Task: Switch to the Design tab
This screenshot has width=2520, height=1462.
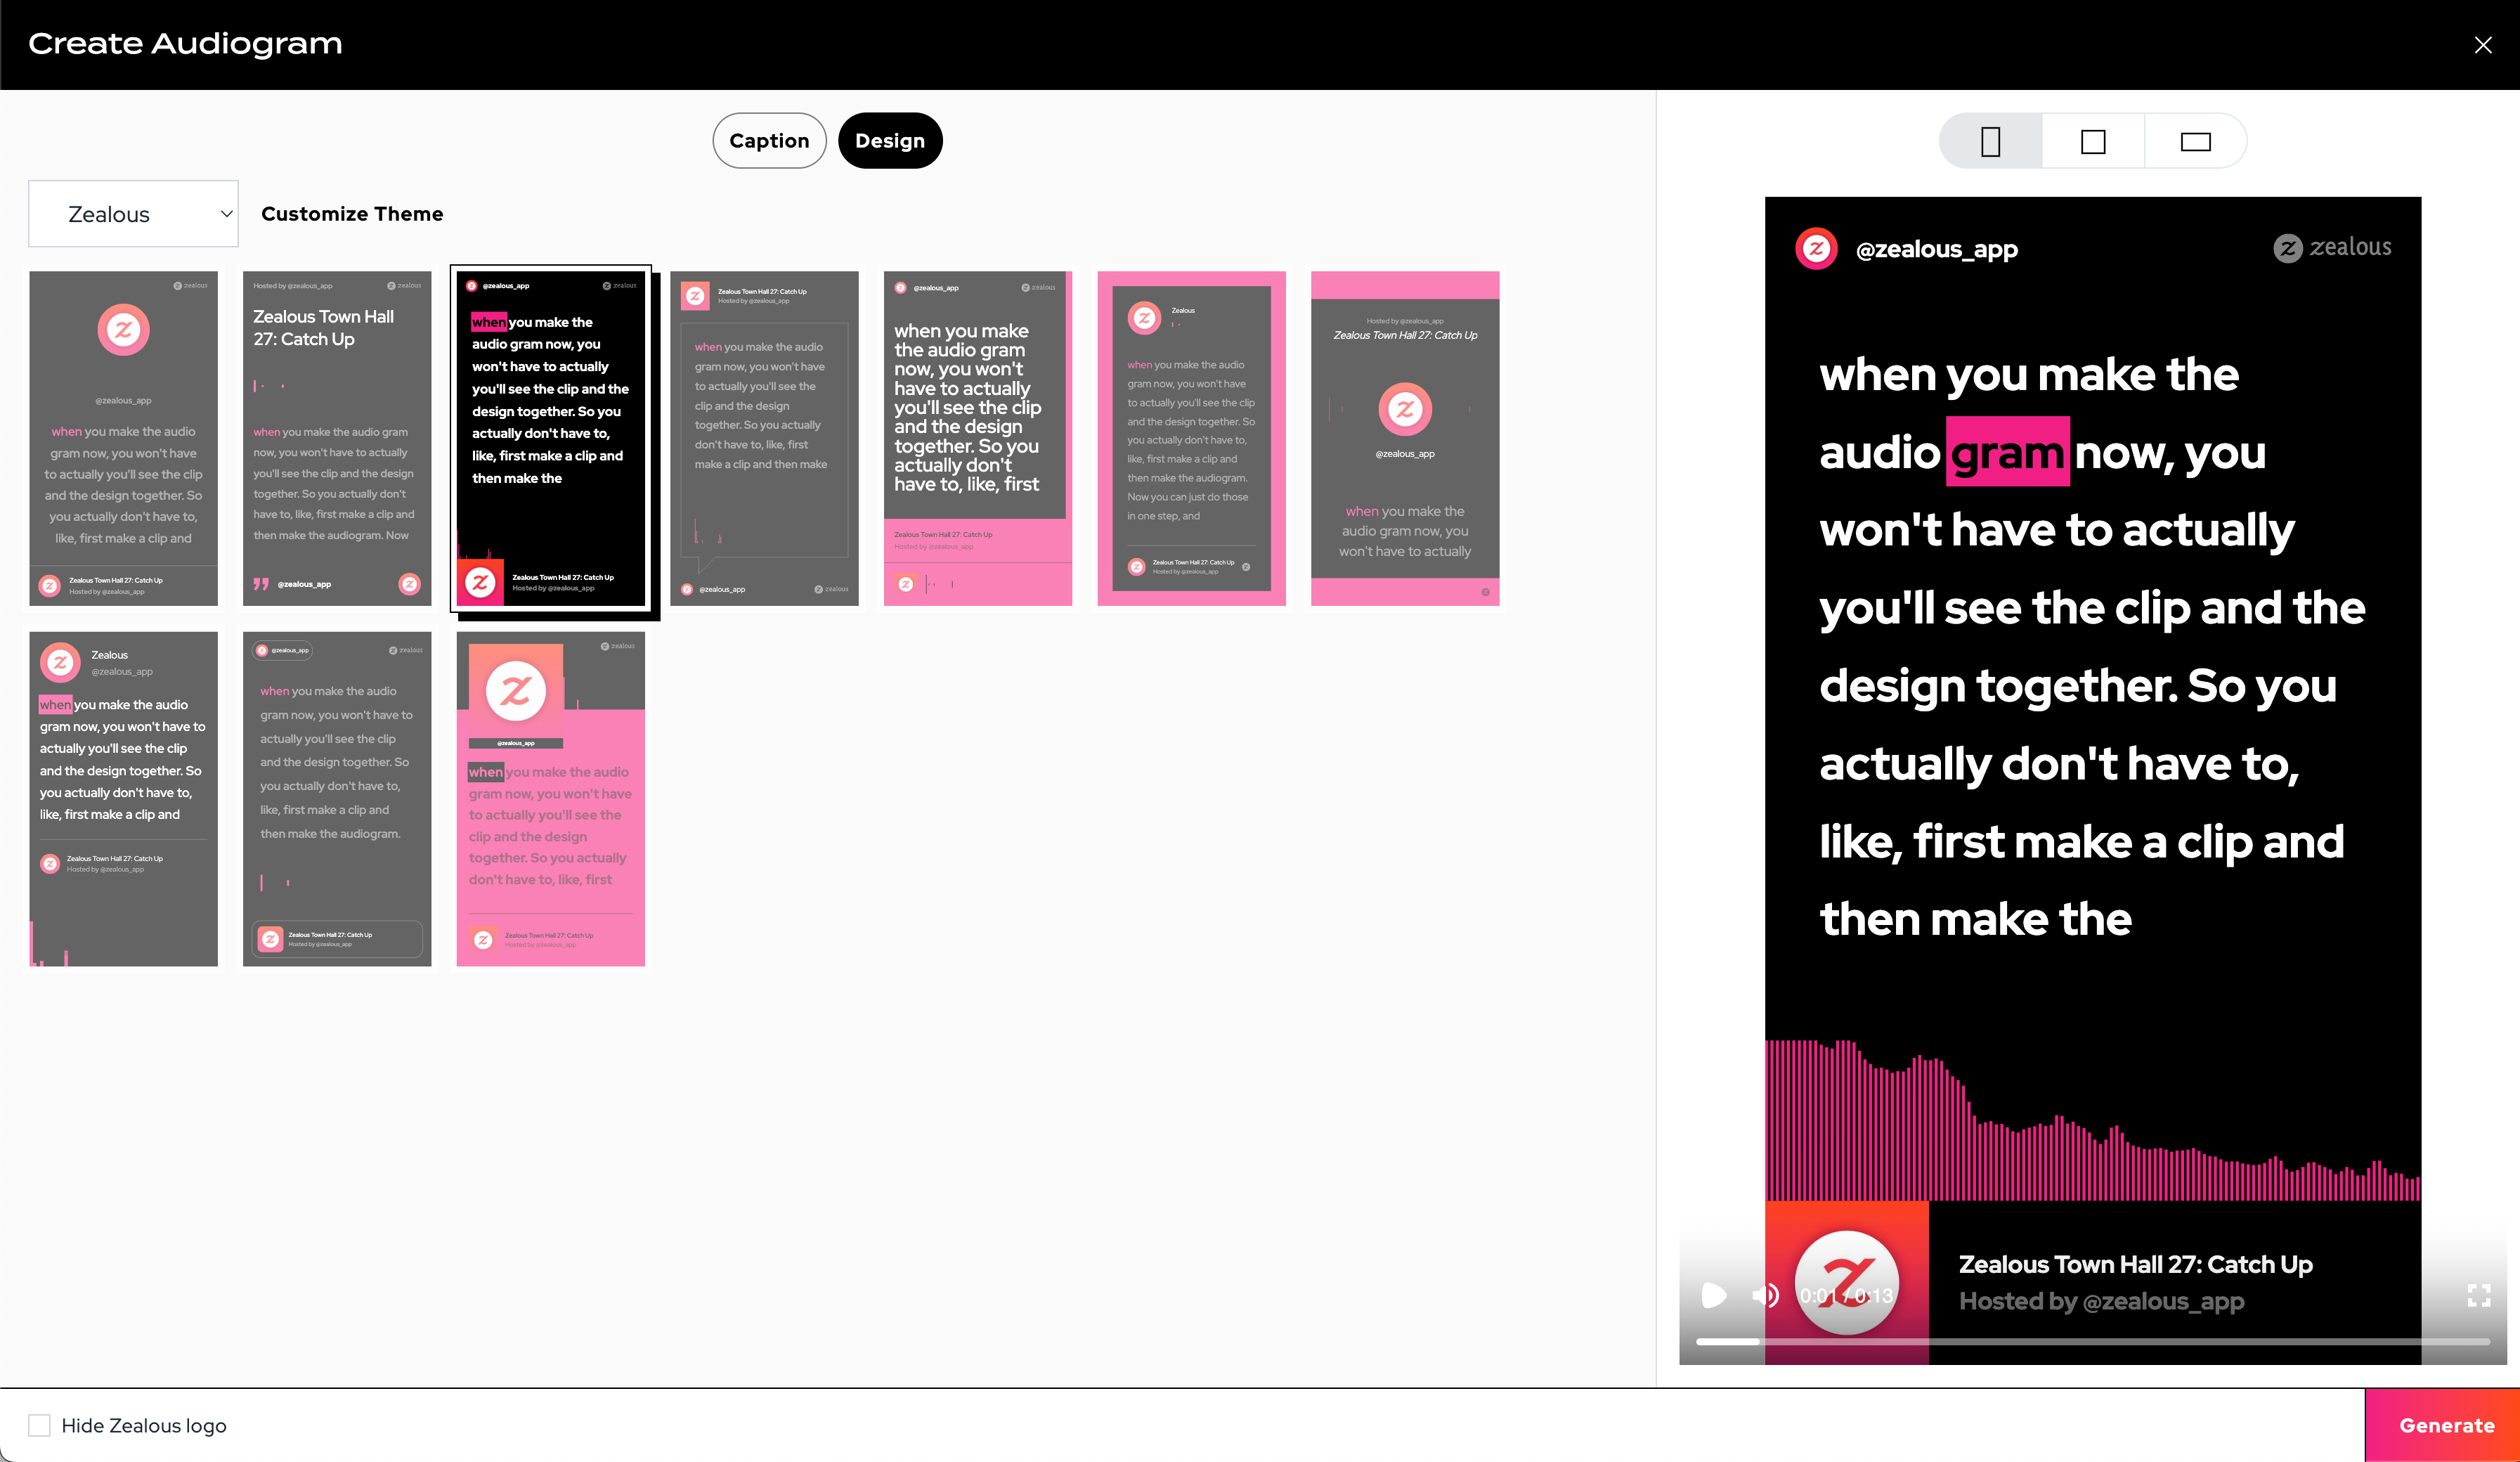Action: (889, 141)
